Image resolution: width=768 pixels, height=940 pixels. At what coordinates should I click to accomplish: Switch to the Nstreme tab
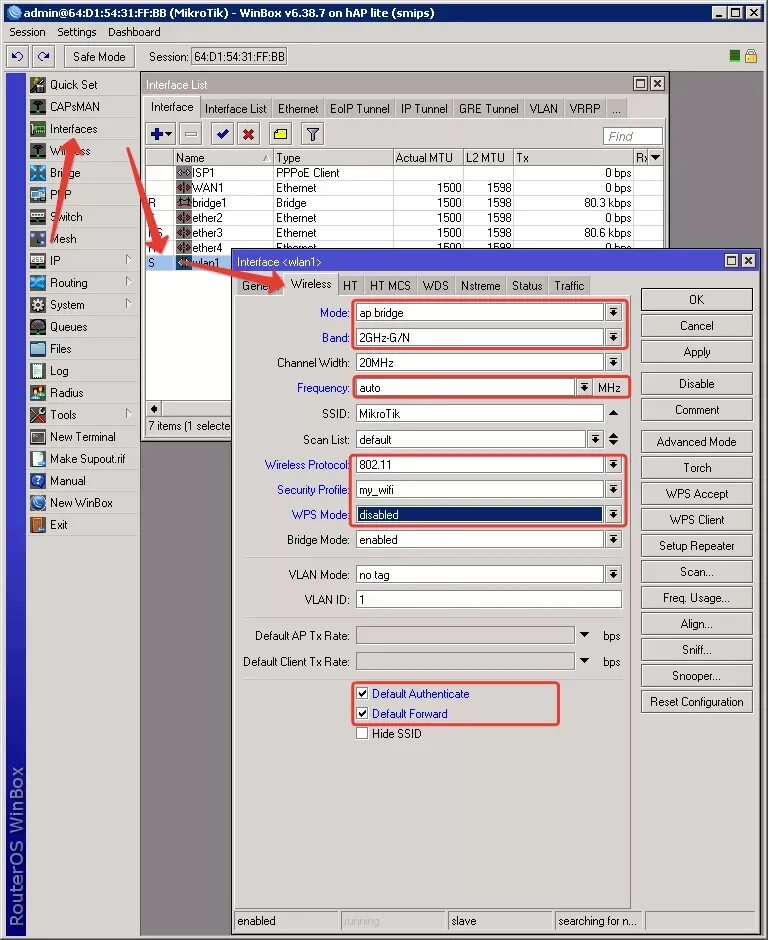[x=480, y=286]
